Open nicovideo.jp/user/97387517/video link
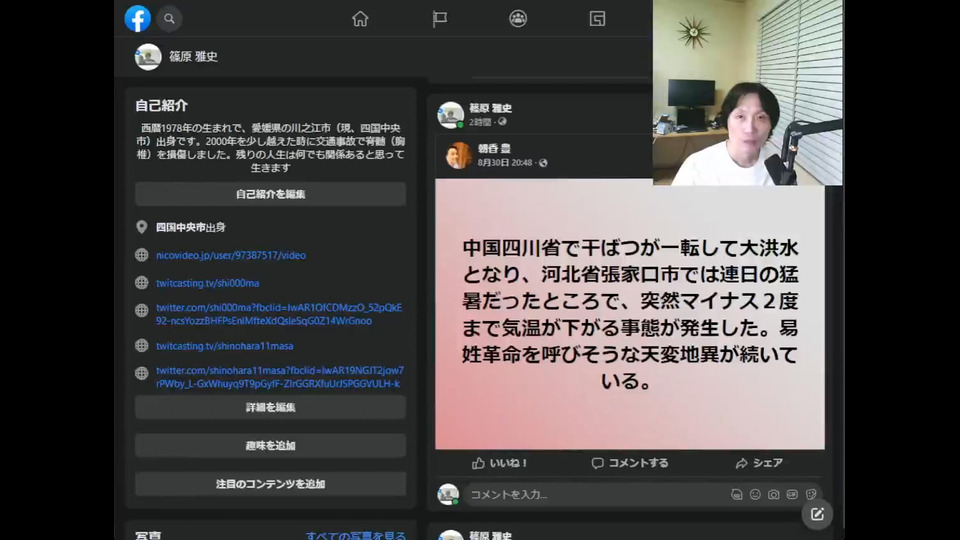Screen dimensions: 960x540 pyautogui.click(x=231, y=255)
